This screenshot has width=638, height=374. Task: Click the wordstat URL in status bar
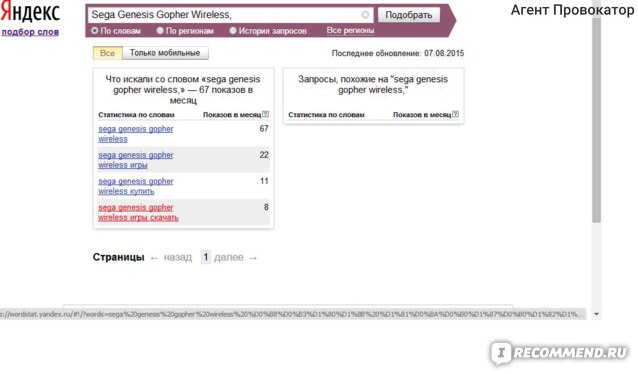click(x=291, y=314)
